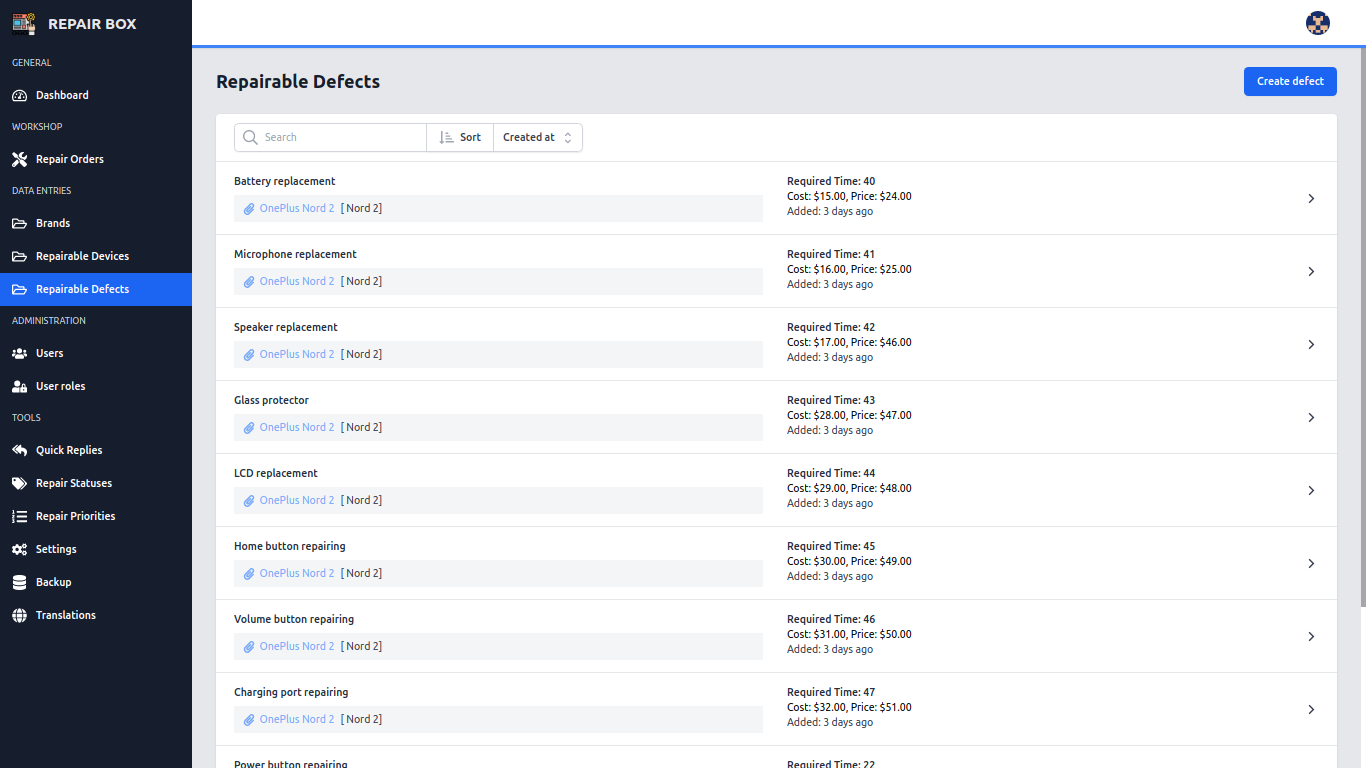Click the Translations globe icon
1366x768 pixels.
pyautogui.click(x=19, y=615)
